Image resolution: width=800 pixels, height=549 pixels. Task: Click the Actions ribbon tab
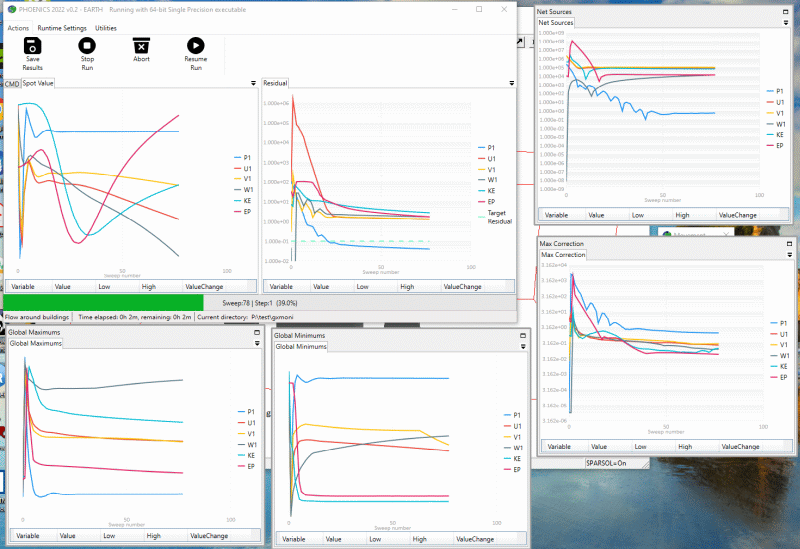click(18, 28)
